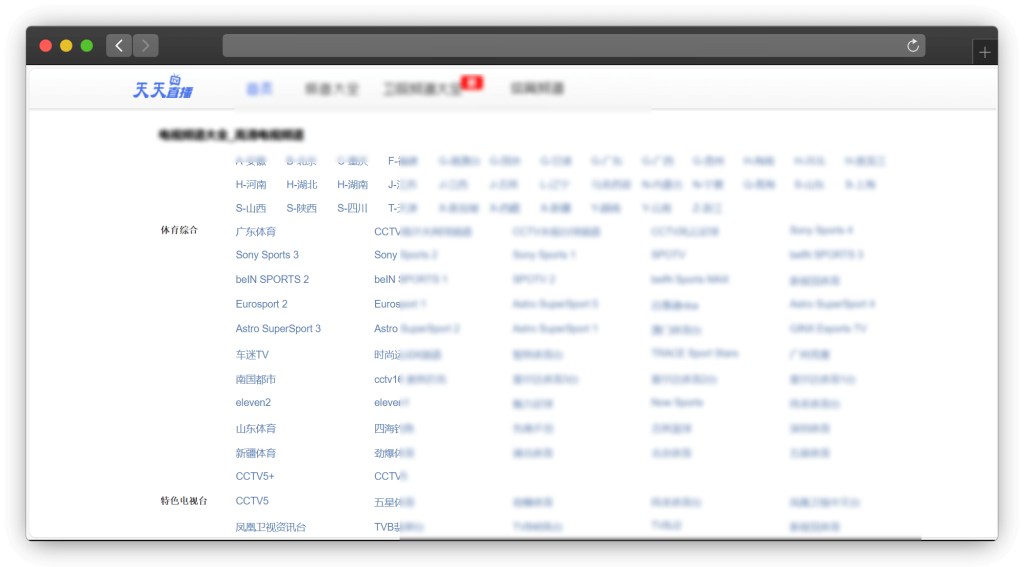Maximize the window with the green button
Screen dimensions: 1024x567
(87, 46)
